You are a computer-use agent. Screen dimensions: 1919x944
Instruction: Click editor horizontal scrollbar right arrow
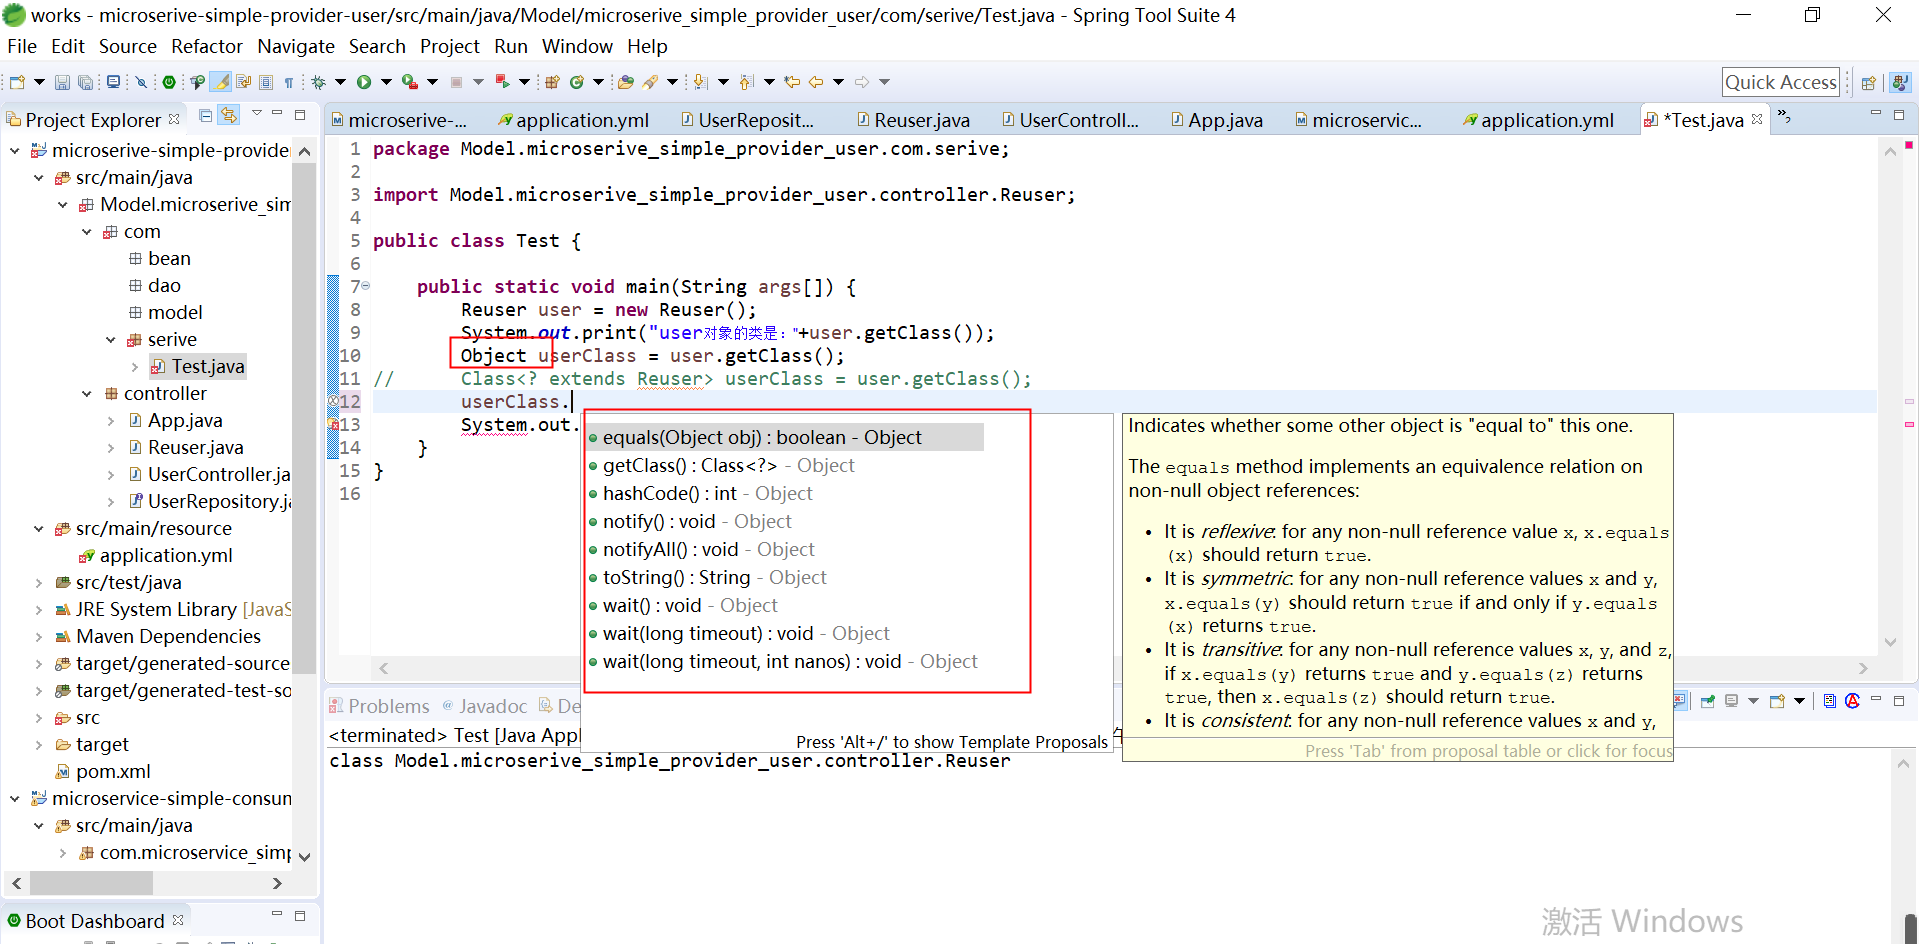coord(1863,668)
